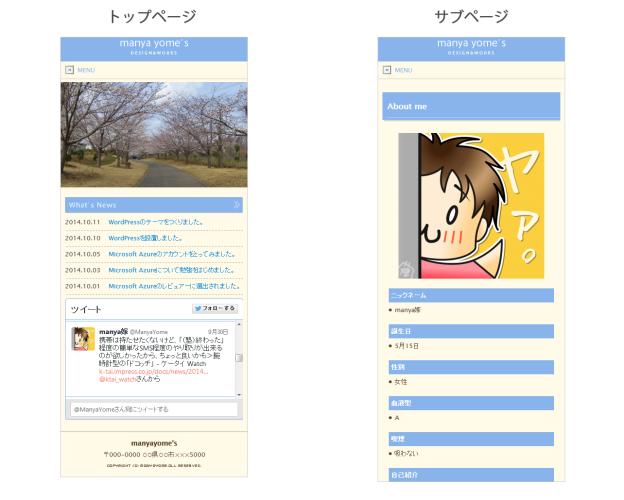The image size is (624, 500).
Task: Click the footer copyright line
Action: pos(154,465)
